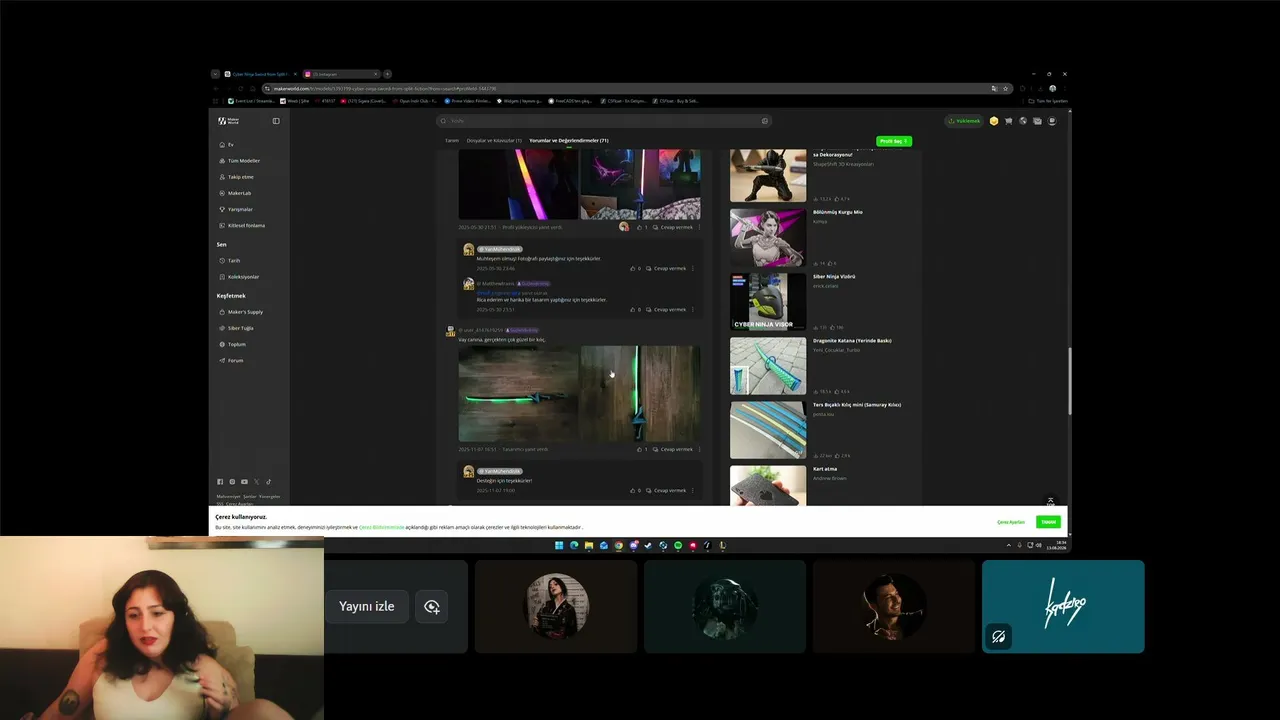Image resolution: width=1280 pixels, height=720 pixels.
Task: Open the horizontal green sword photo
Action: [518, 394]
